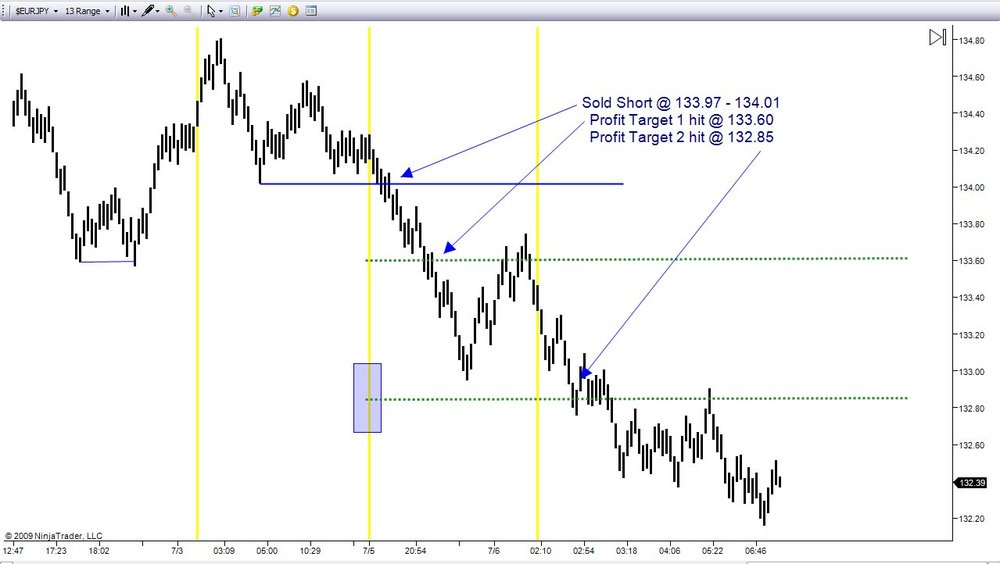Click the 06:46 time axis label
The width and height of the screenshot is (1000, 564).
756,551
